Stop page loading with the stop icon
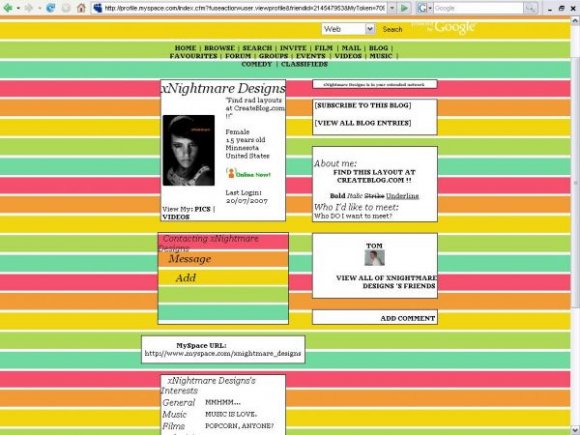 click(66, 8)
